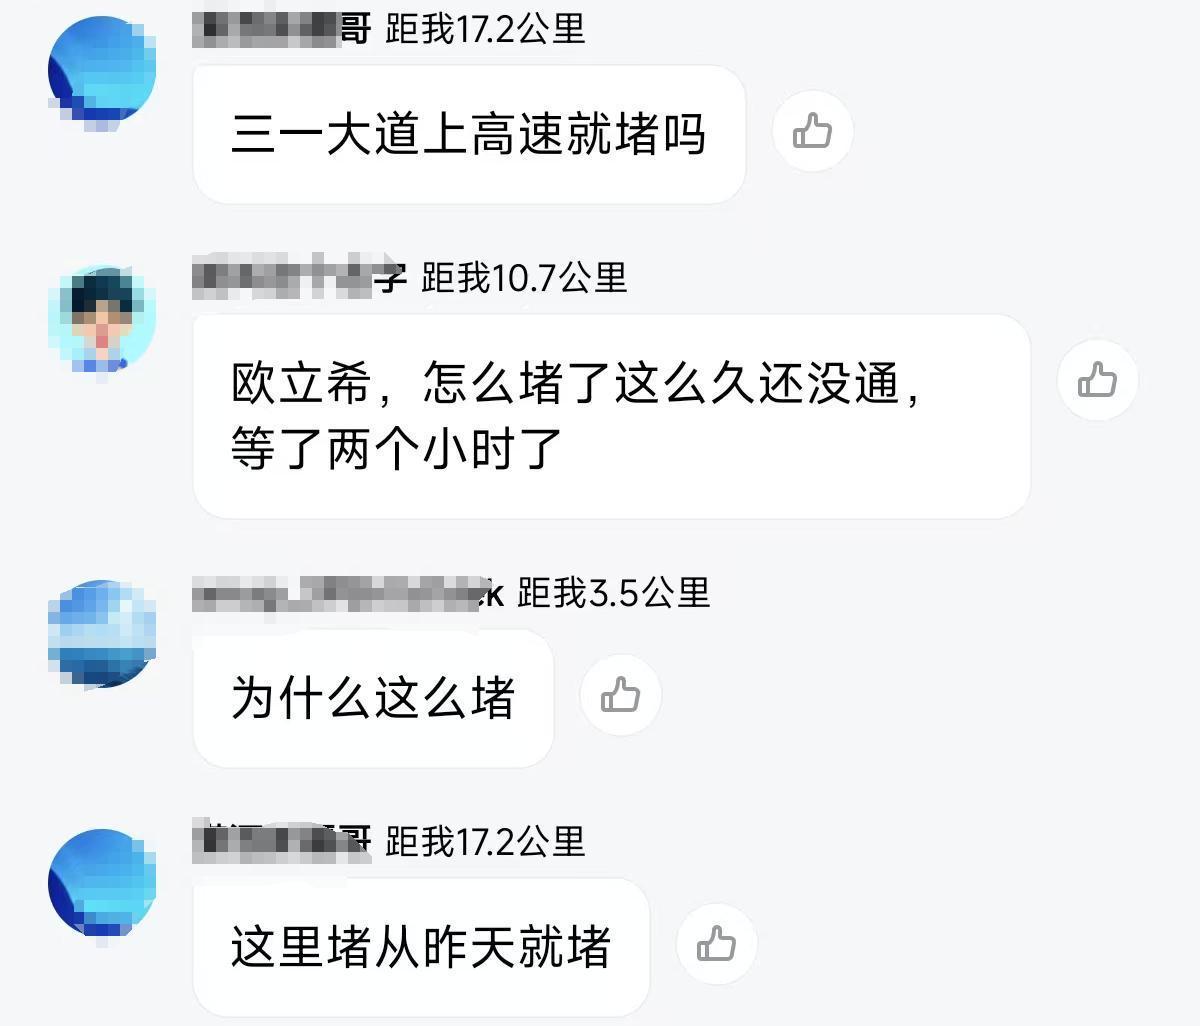Like the comment 三一大道上高速就堵吗
This screenshot has width=1200, height=1026.
click(812, 132)
